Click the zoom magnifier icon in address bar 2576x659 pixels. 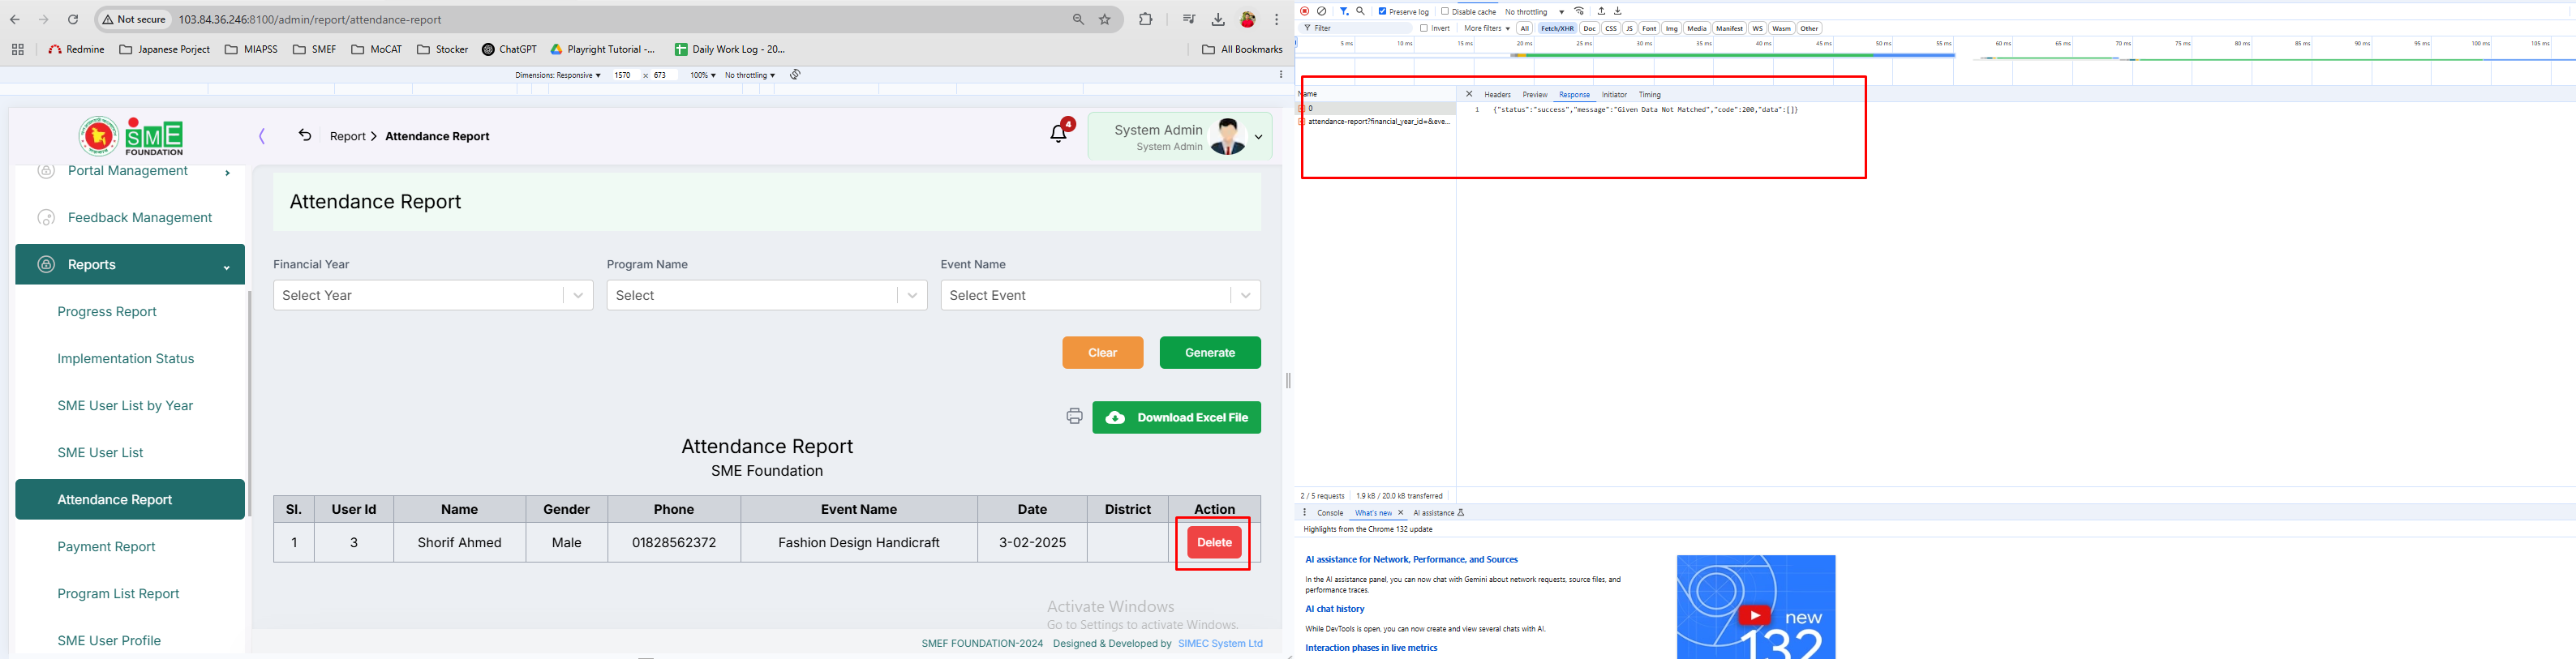point(1079,19)
